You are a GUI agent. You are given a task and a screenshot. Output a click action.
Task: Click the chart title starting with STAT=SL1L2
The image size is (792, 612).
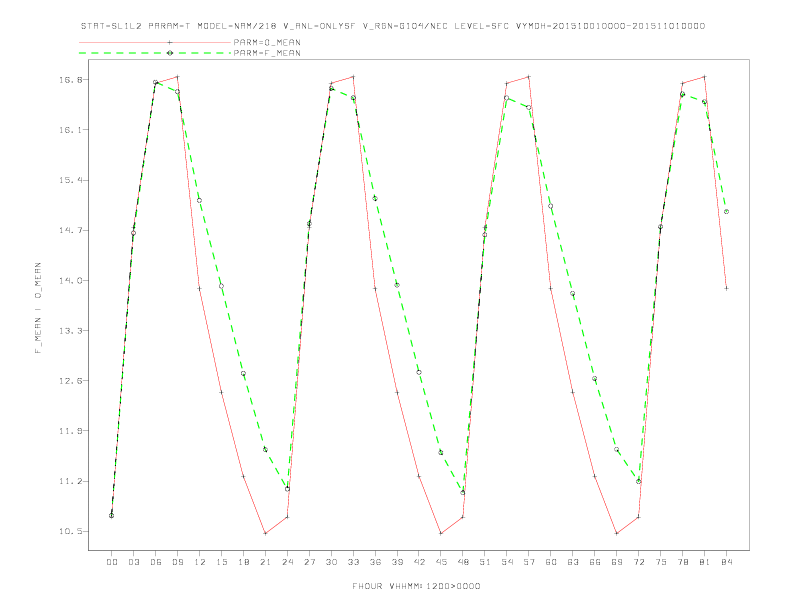pos(393,26)
